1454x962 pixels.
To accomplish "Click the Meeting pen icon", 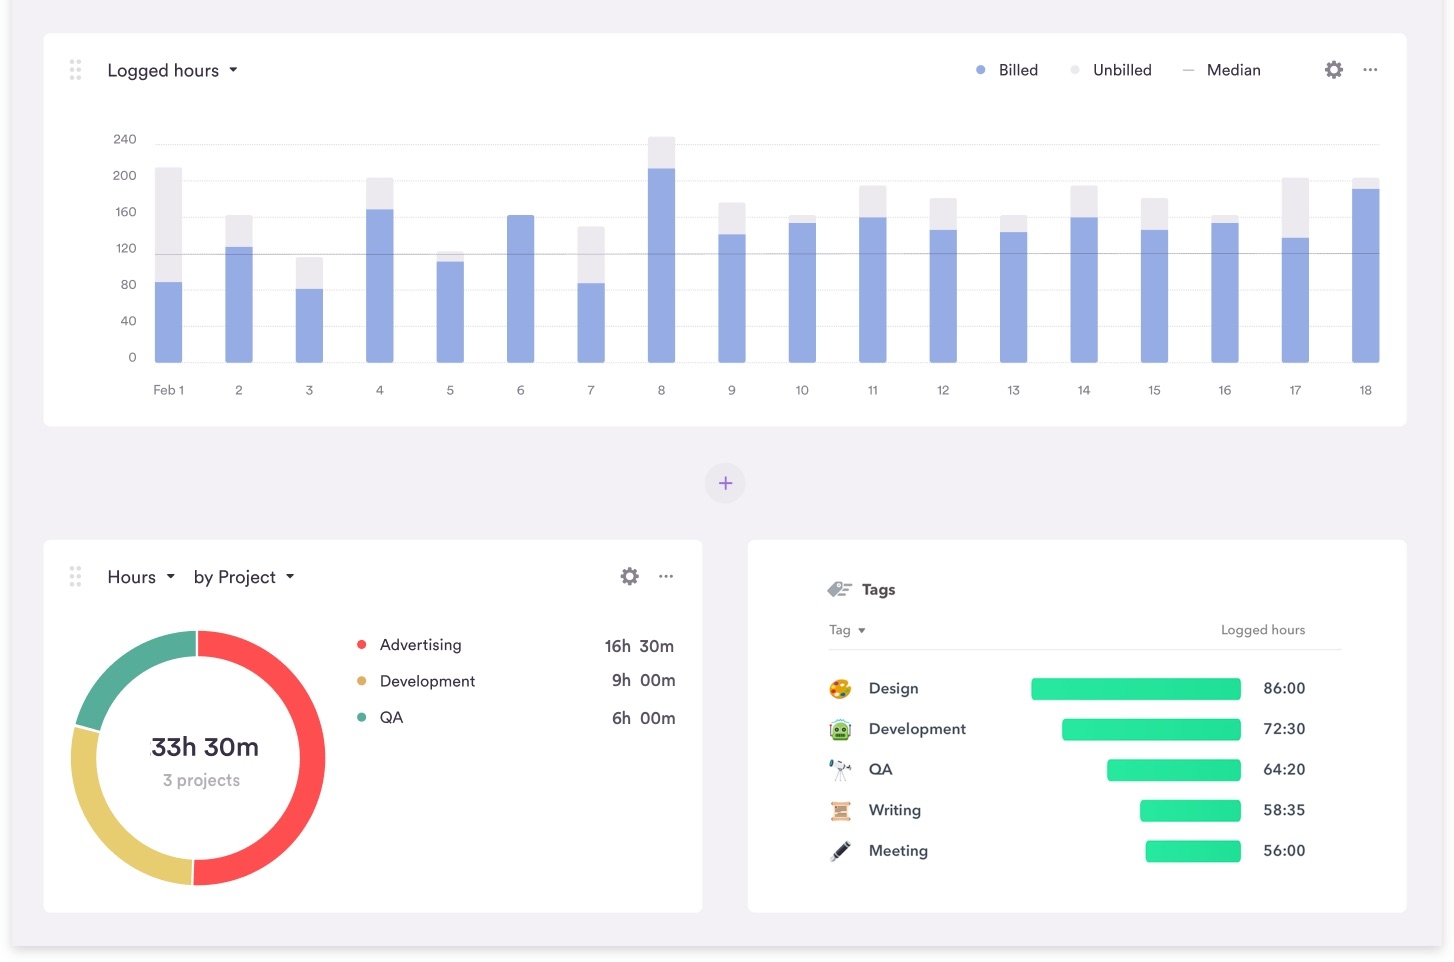I will coord(840,850).
